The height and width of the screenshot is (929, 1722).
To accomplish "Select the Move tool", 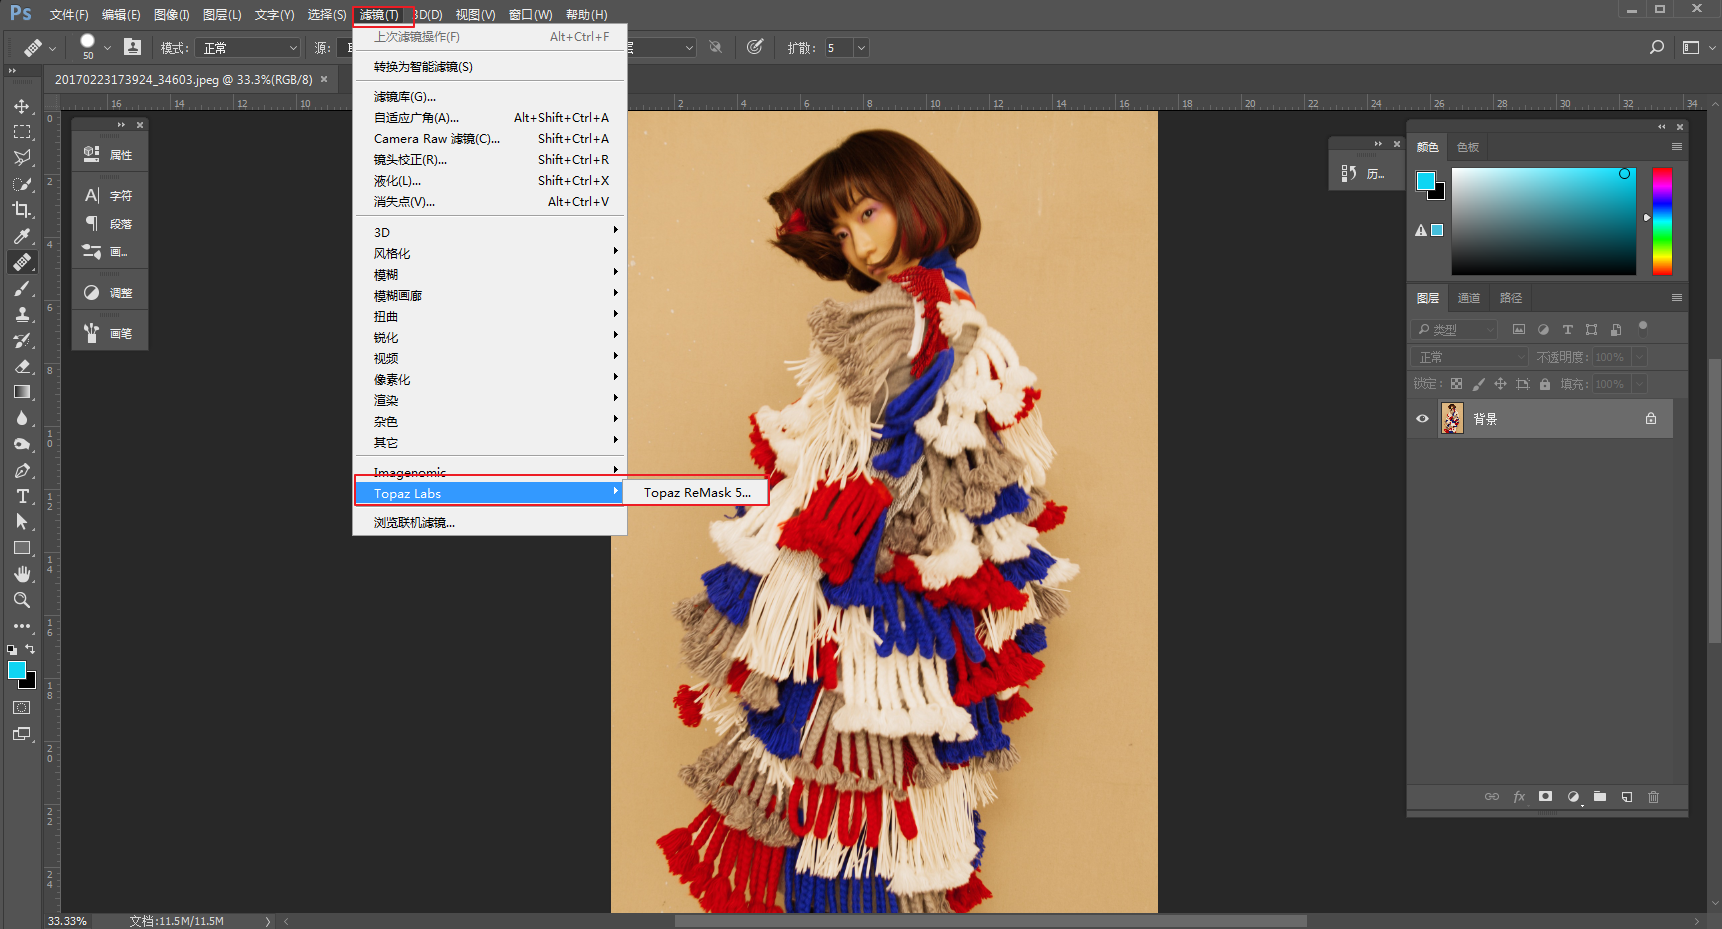I will [x=22, y=106].
